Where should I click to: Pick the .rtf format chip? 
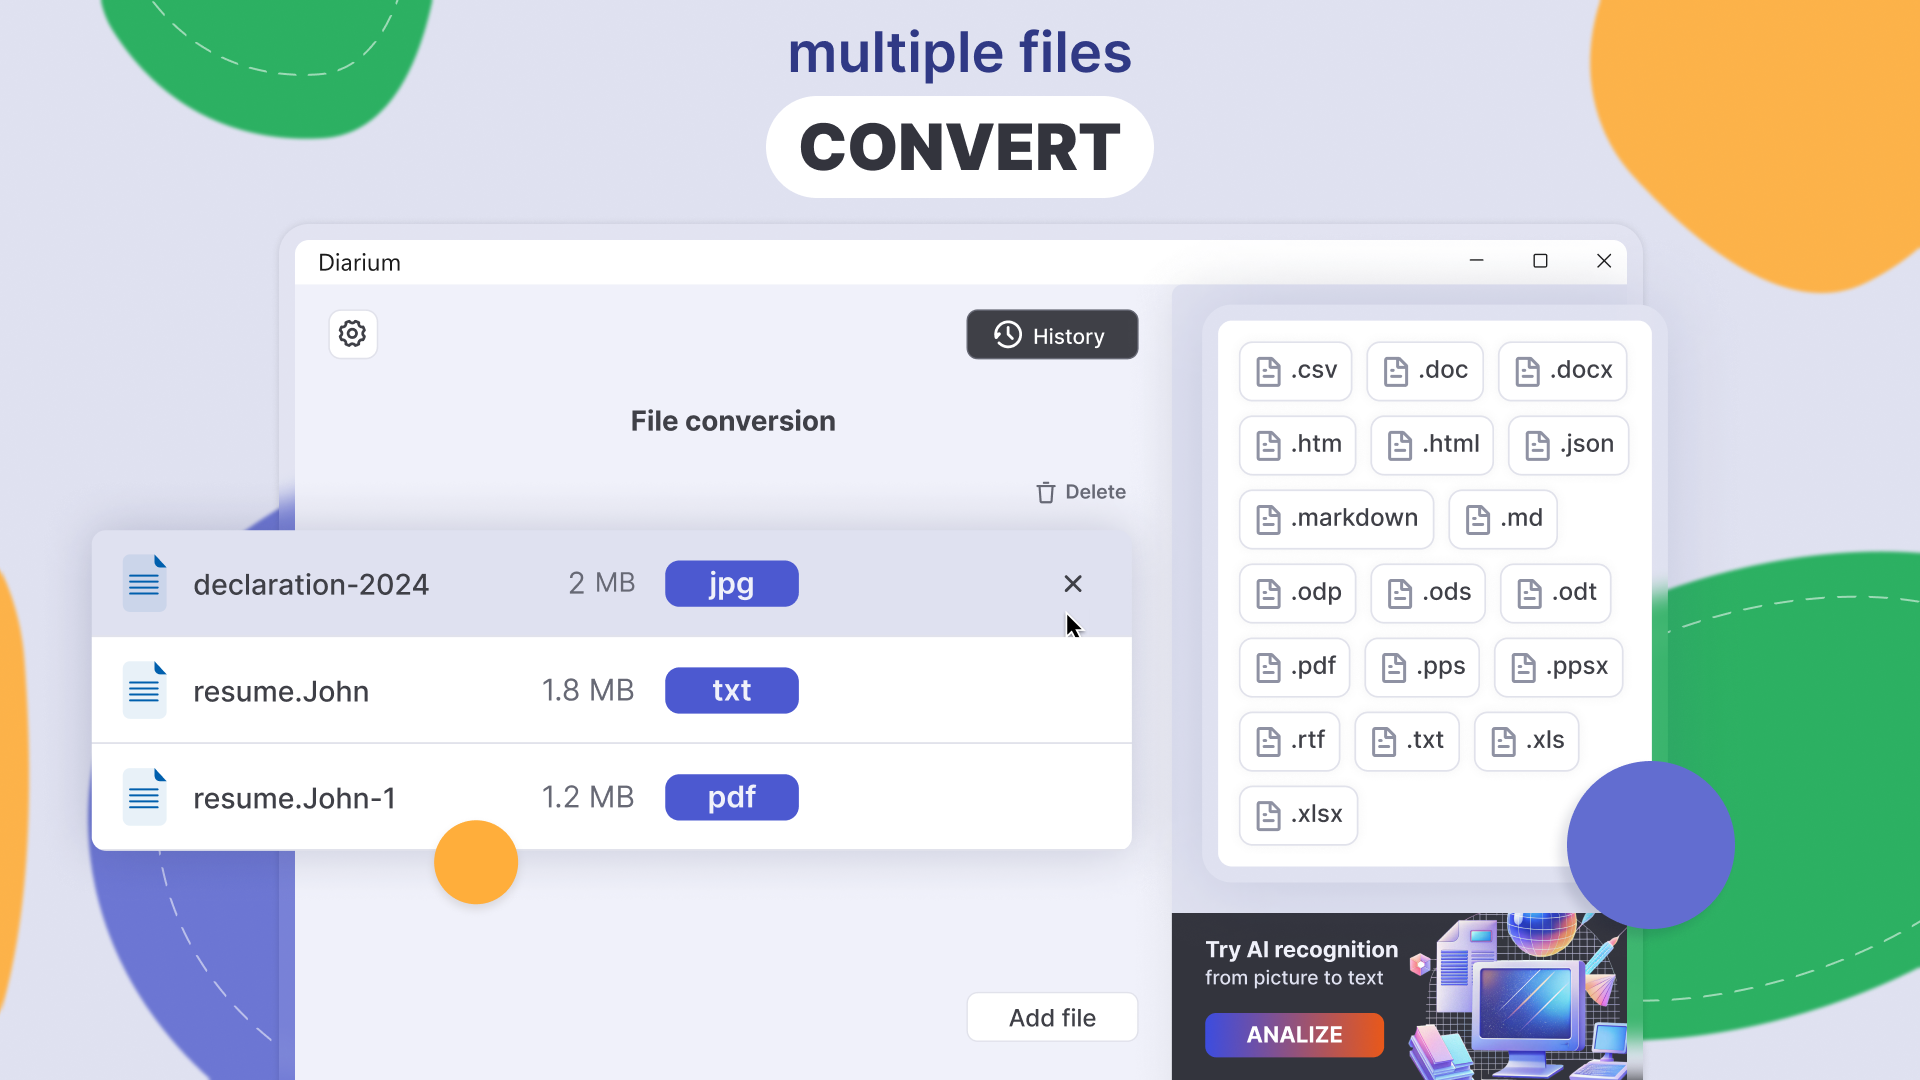pos(1290,741)
